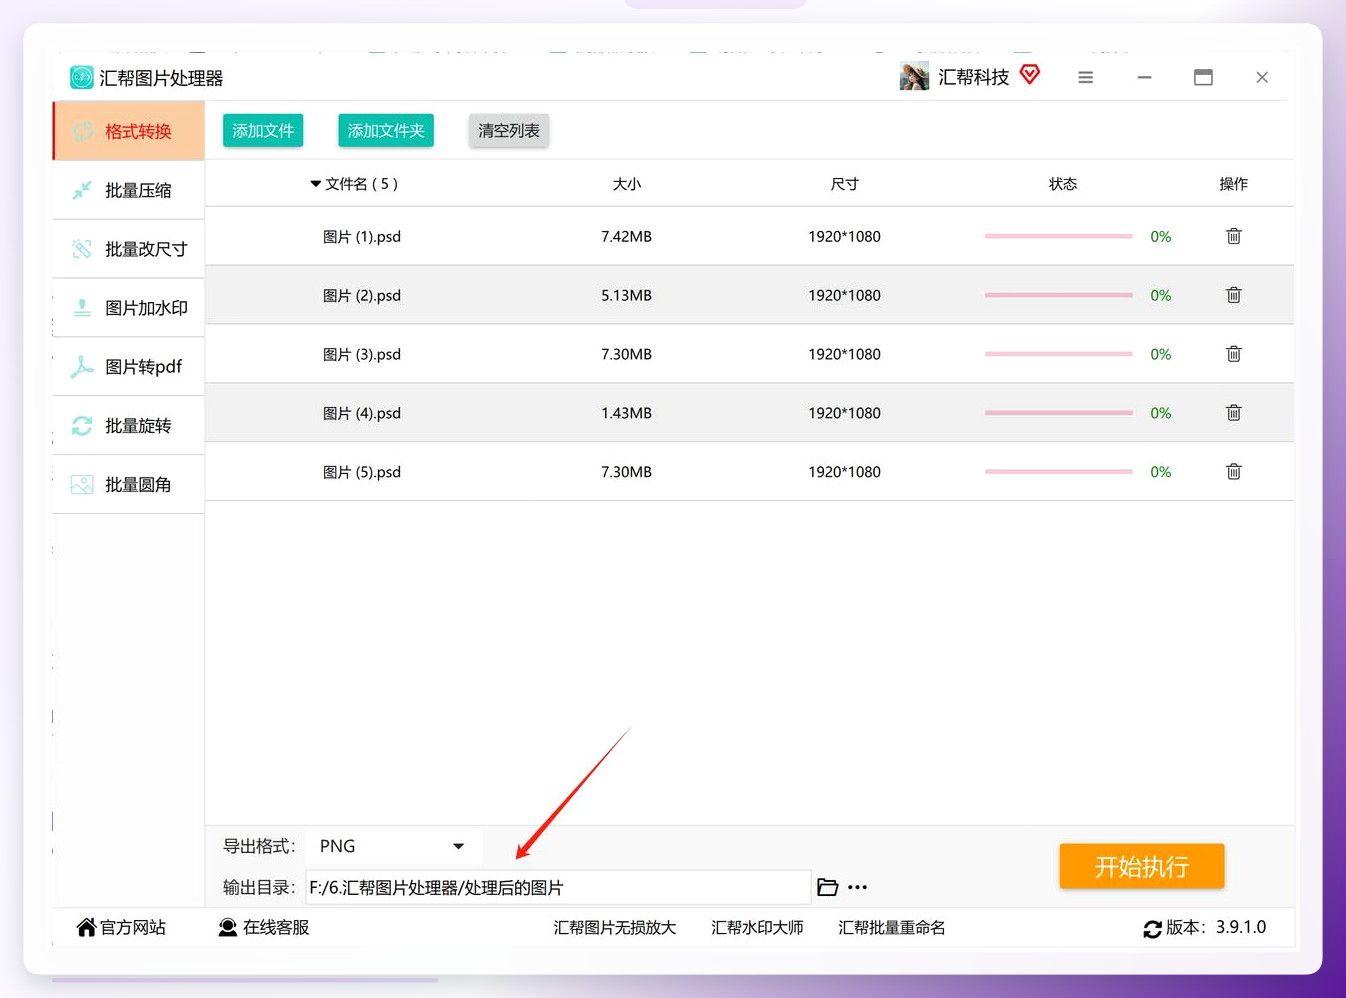
Task: Select size cell 7.42MB
Action: click(x=626, y=237)
